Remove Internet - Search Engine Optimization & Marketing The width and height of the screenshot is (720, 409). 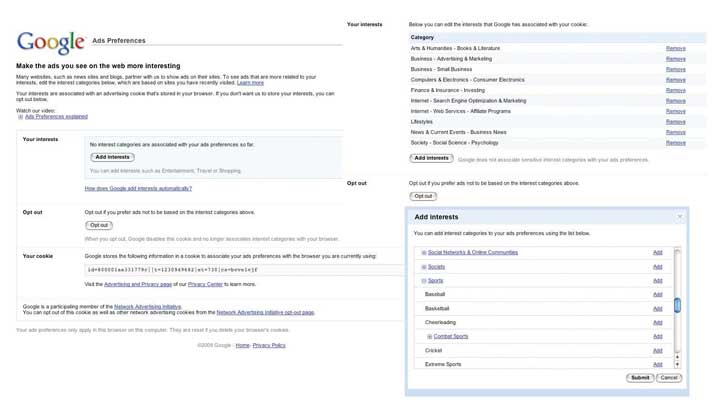coord(675,101)
